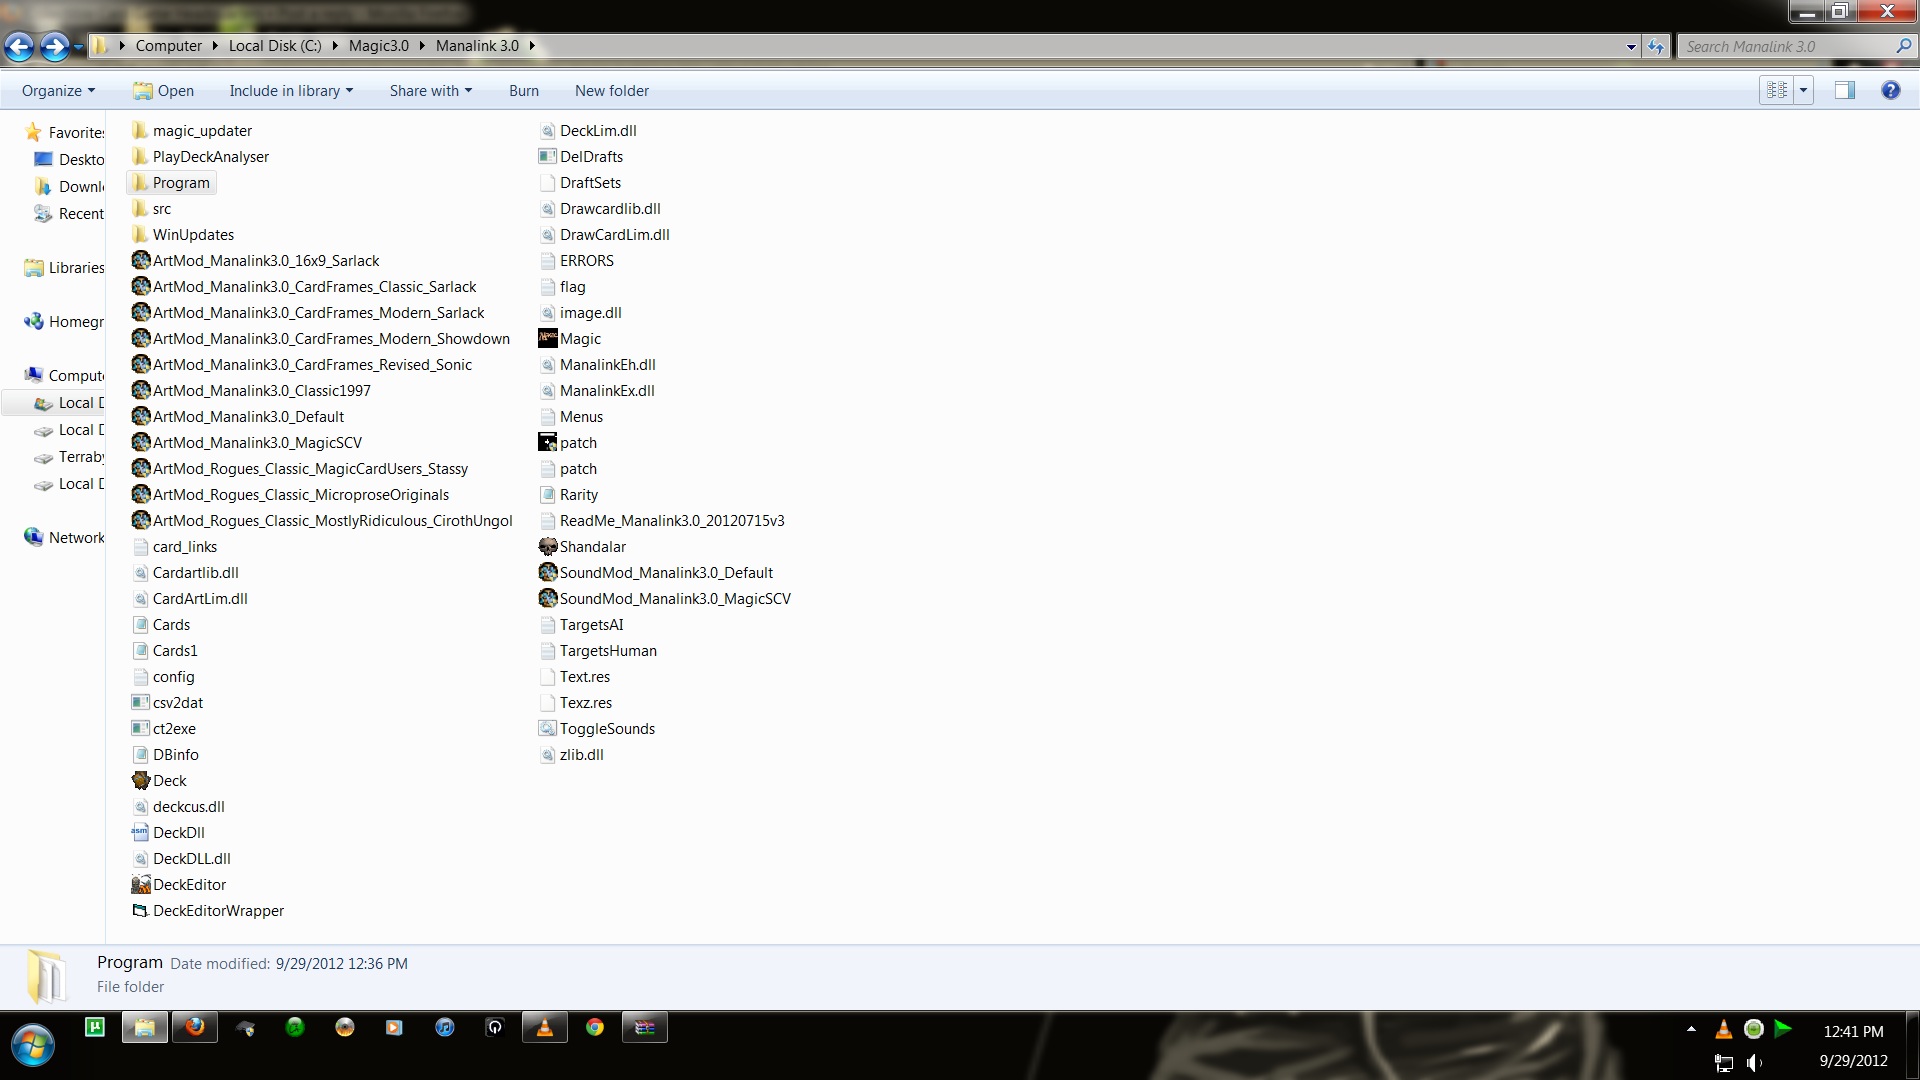Screen dimensions: 1920x1080
Task: Click the New folder button
Action: (x=611, y=90)
